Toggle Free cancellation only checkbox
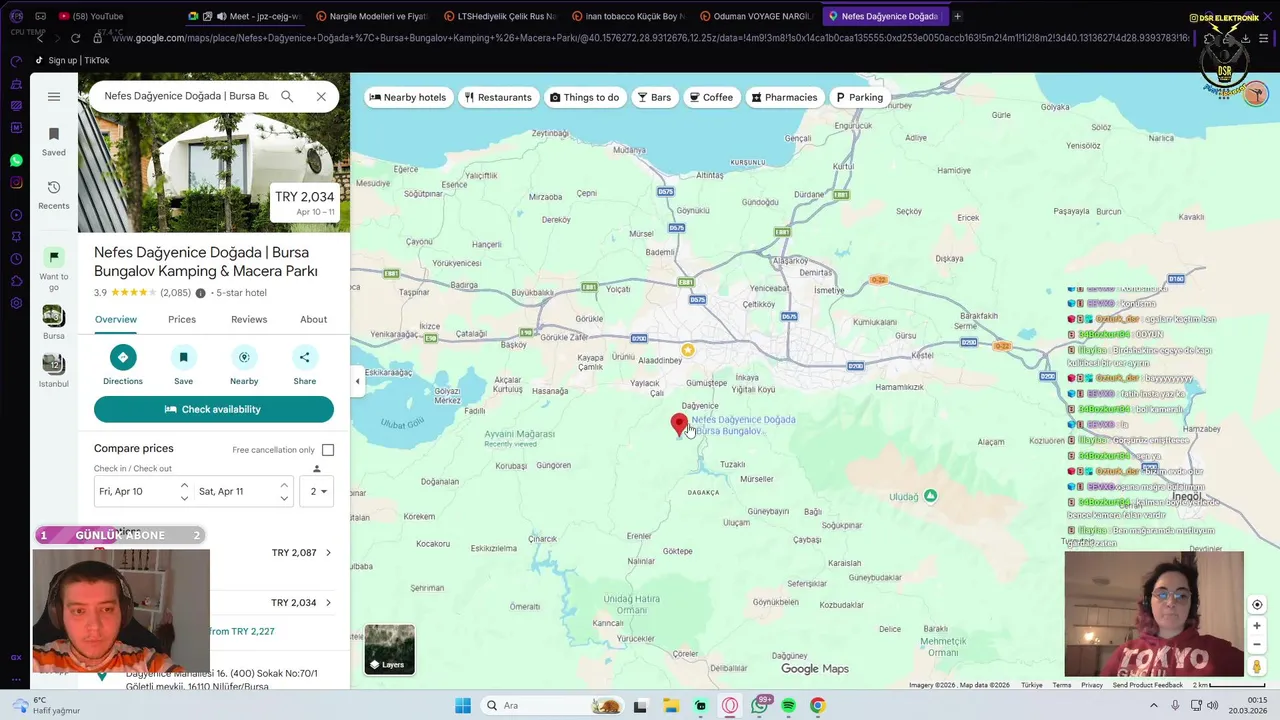Viewport: 1280px width, 720px height. click(x=328, y=450)
